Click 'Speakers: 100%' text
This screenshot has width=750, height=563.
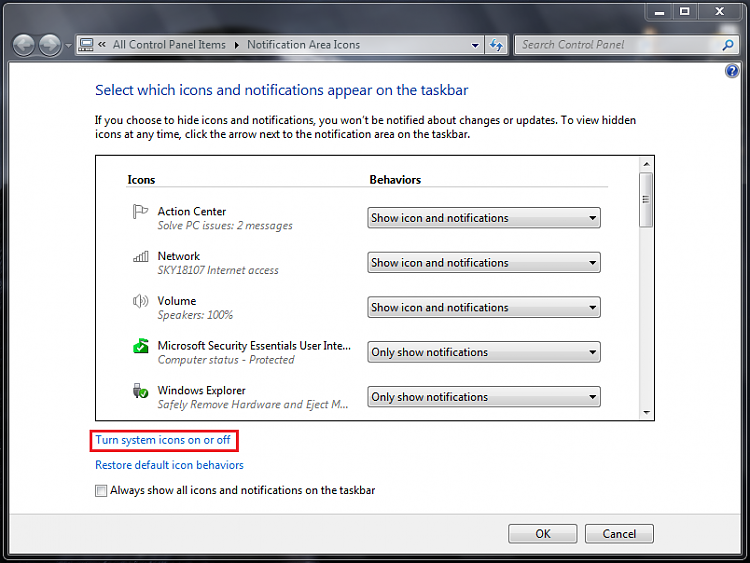pyautogui.click(x=195, y=315)
